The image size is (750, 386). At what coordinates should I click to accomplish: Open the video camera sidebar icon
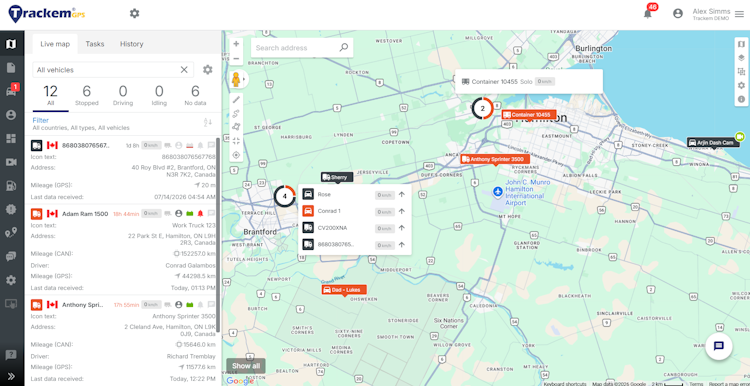point(11,162)
